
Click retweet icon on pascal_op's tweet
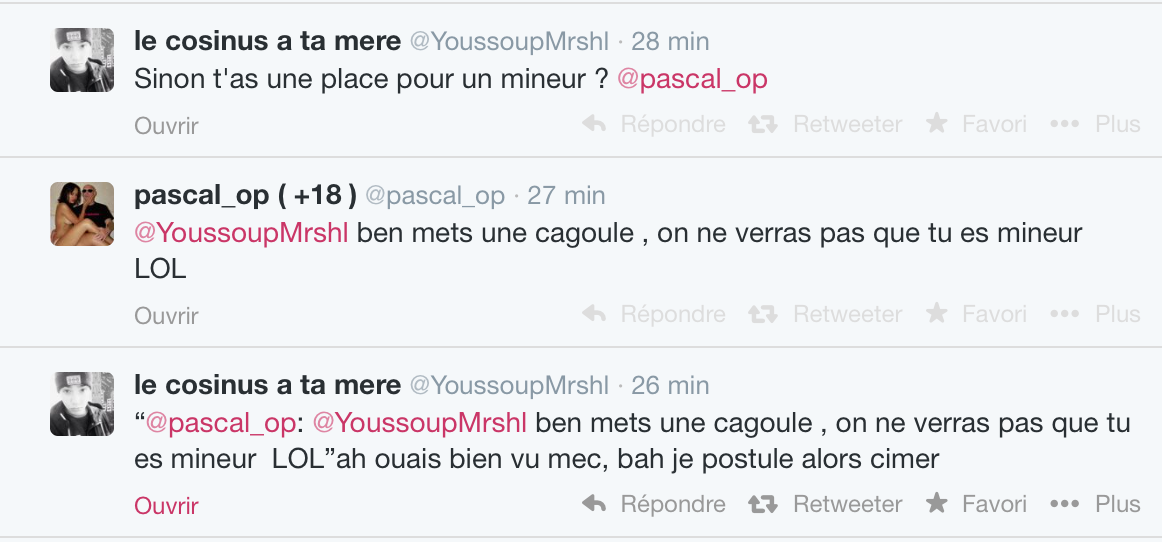point(764,314)
